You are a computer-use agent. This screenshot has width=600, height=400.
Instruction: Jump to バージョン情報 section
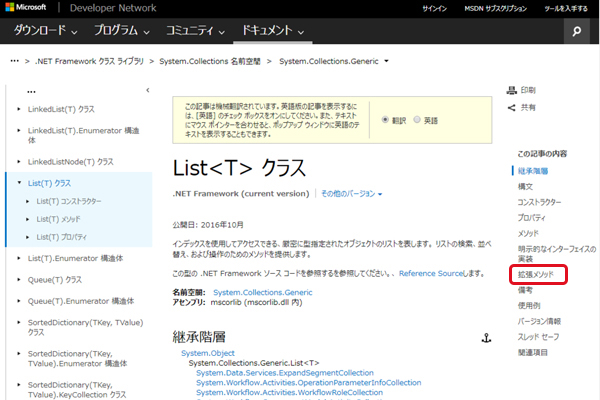(x=539, y=322)
